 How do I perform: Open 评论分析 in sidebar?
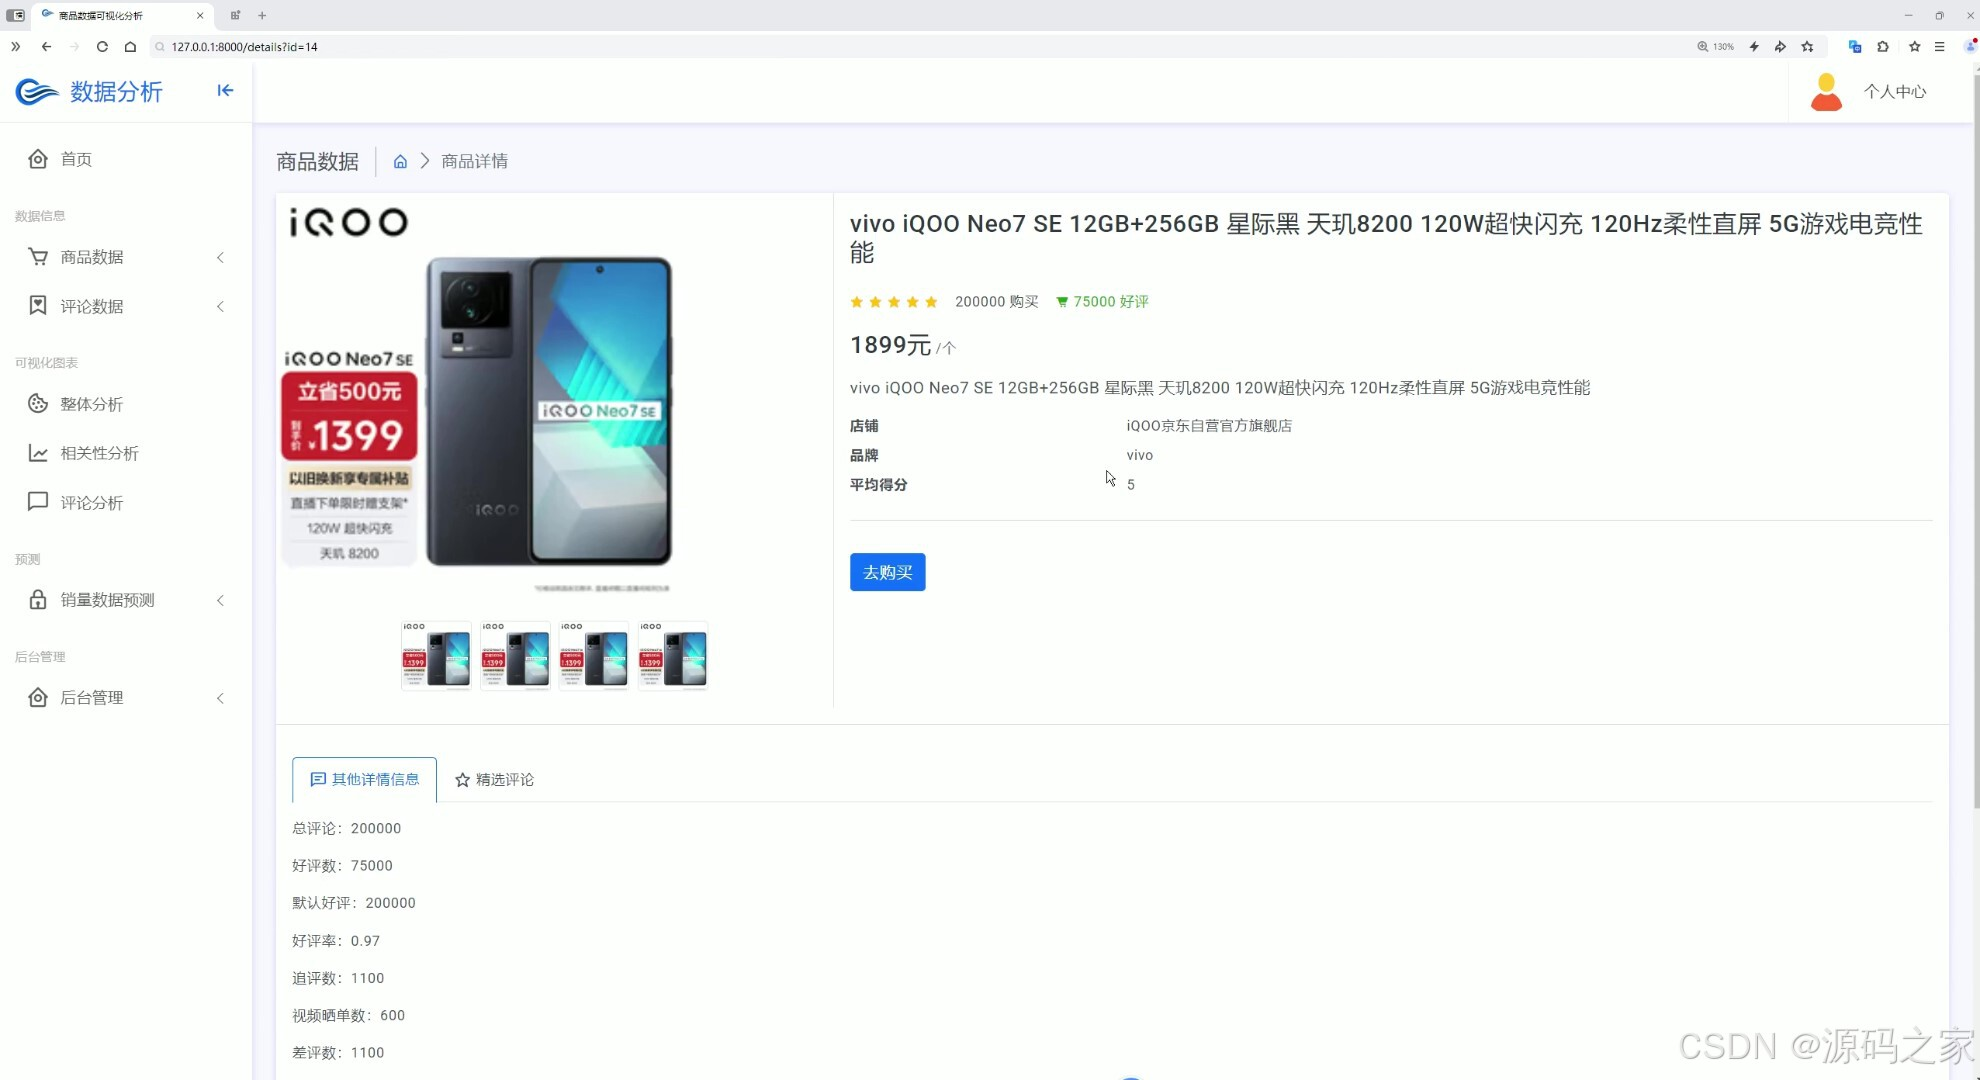(x=91, y=502)
